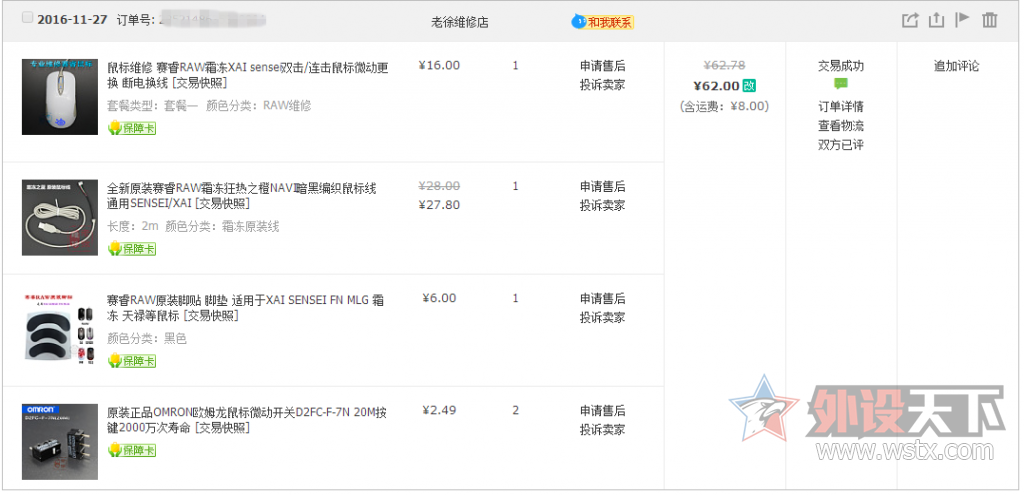The image size is (1024, 496).
Task: Click the green 改 price-modified badge
Action: click(749, 85)
